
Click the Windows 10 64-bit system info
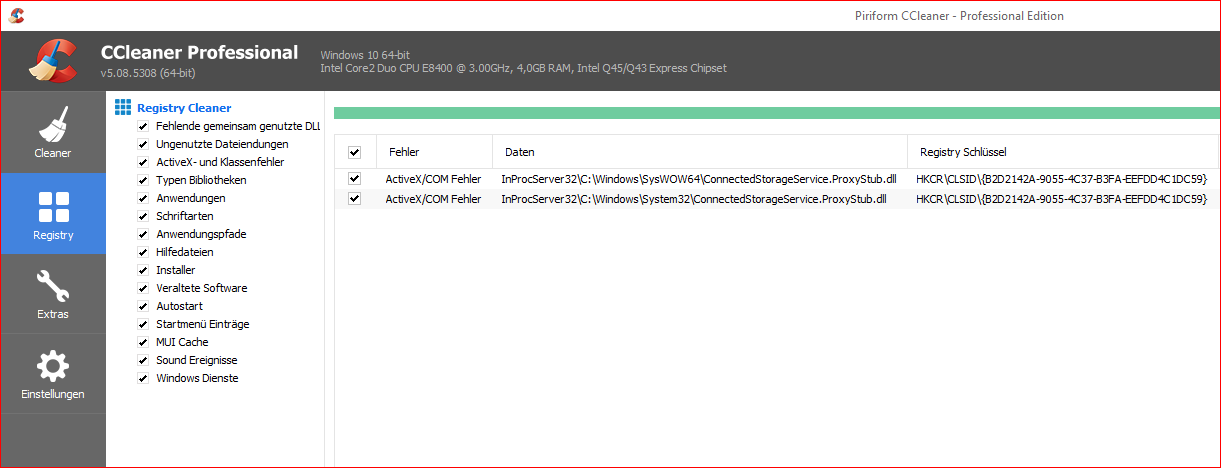365,54
